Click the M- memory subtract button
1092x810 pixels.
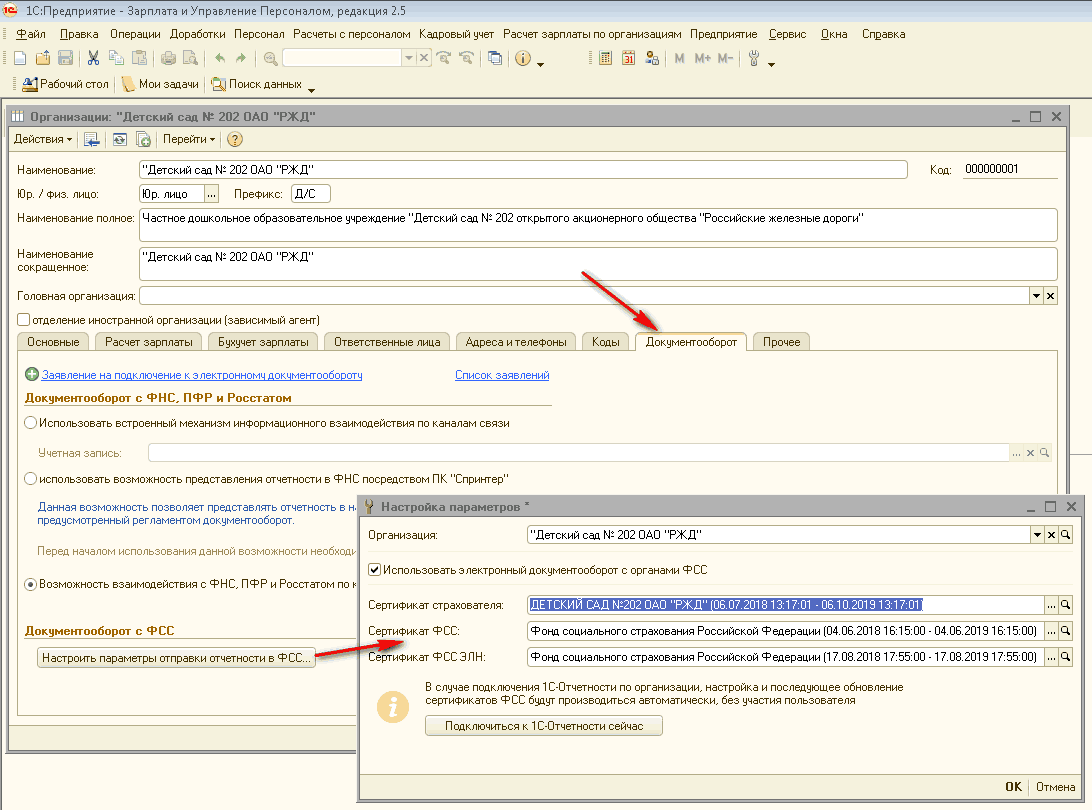725,59
